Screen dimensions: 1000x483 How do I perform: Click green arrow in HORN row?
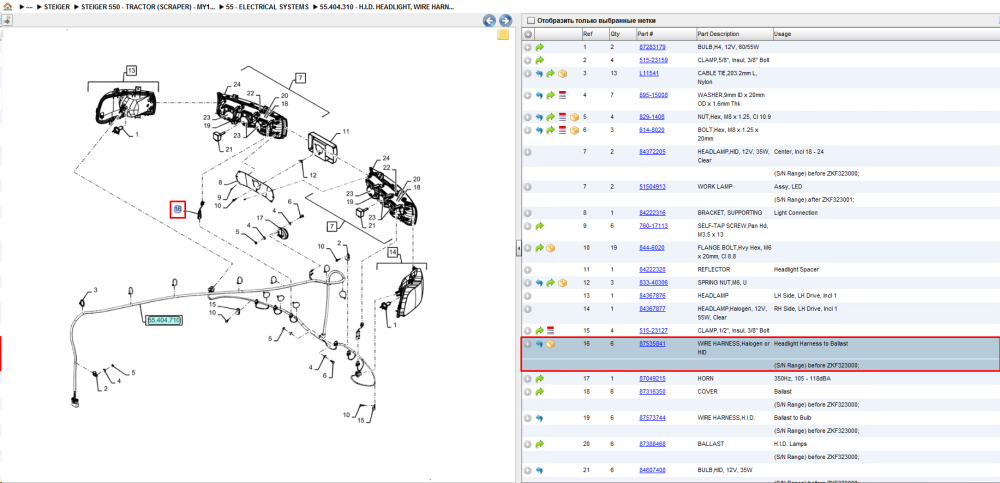pos(540,379)
